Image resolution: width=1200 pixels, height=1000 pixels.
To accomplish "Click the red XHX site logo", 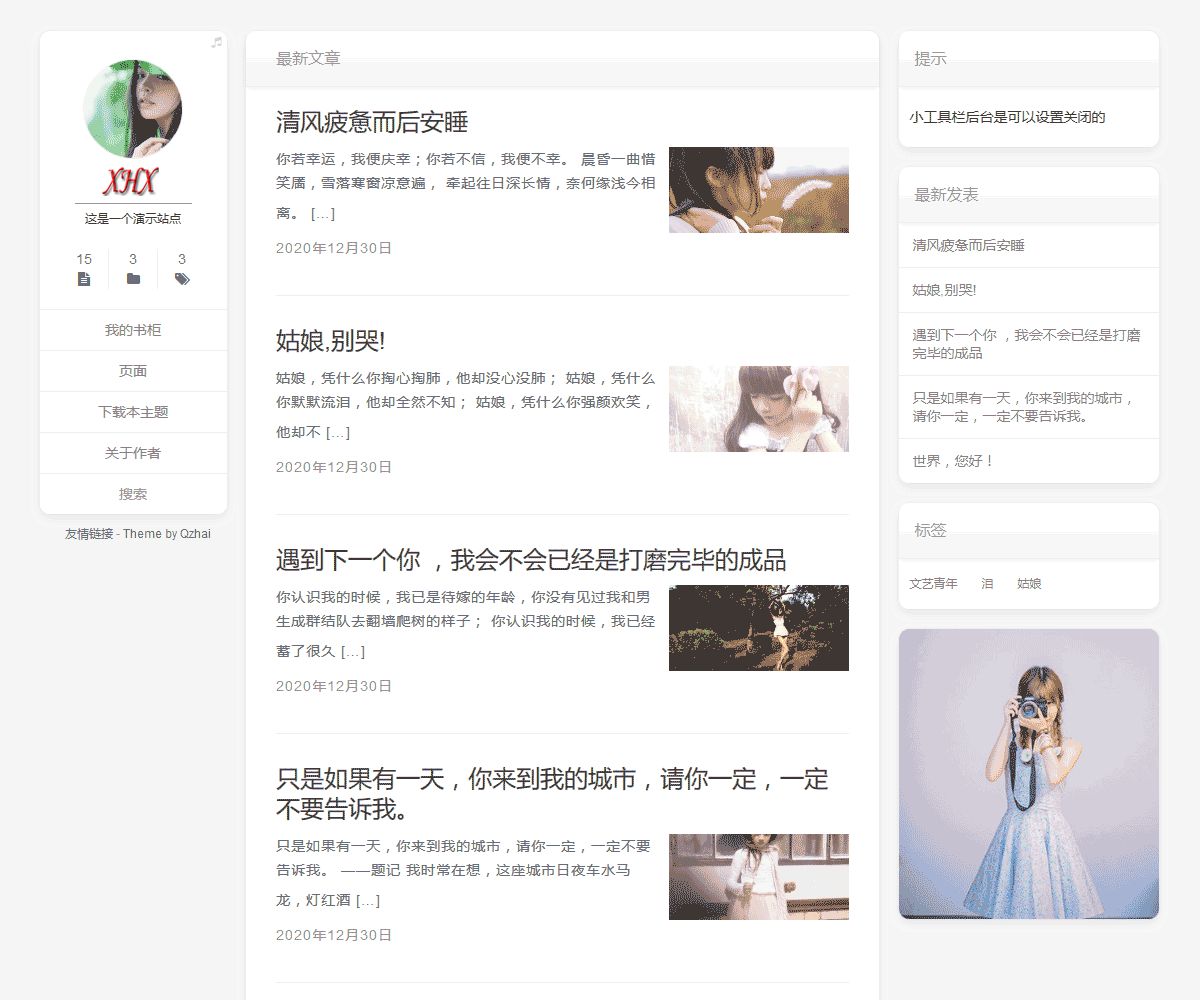I will [132, 182].
